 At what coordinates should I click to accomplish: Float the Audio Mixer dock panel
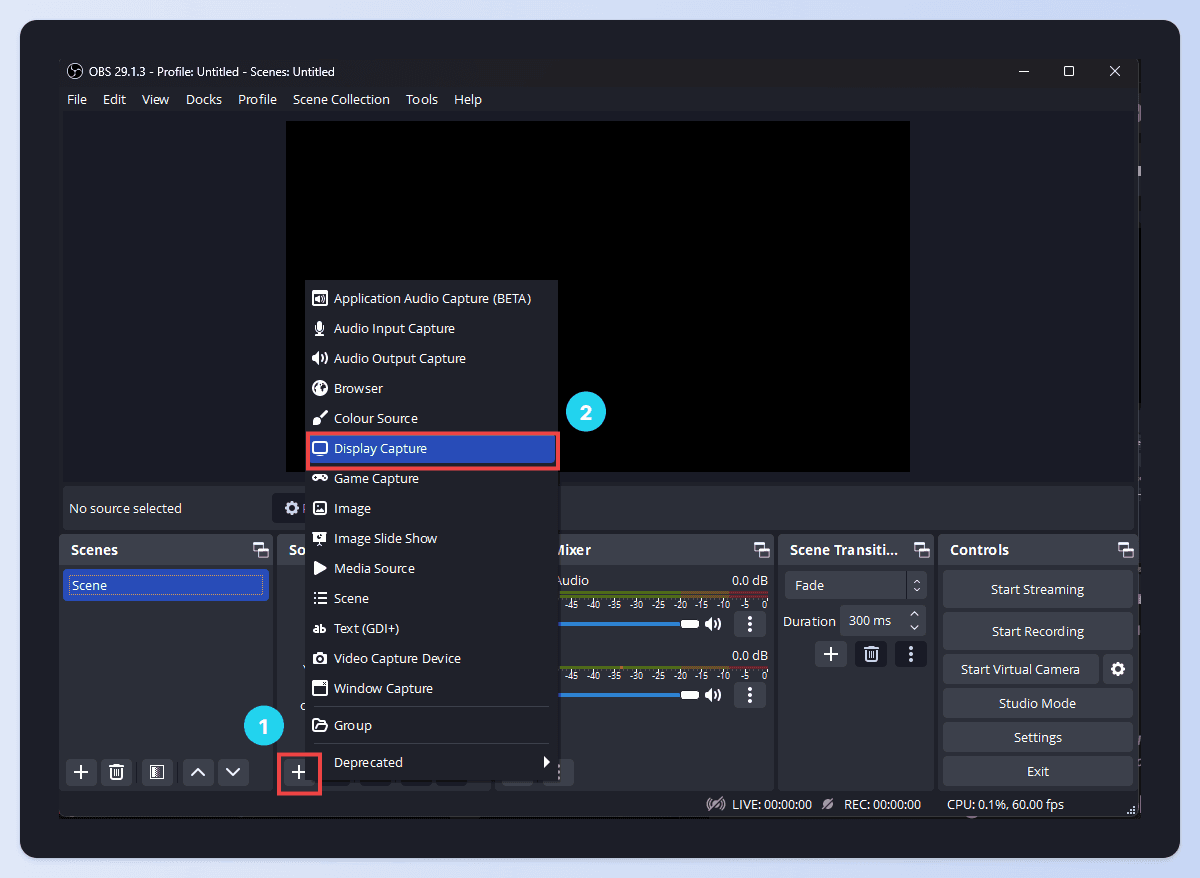pyautogui.click(x=761, y=550)
